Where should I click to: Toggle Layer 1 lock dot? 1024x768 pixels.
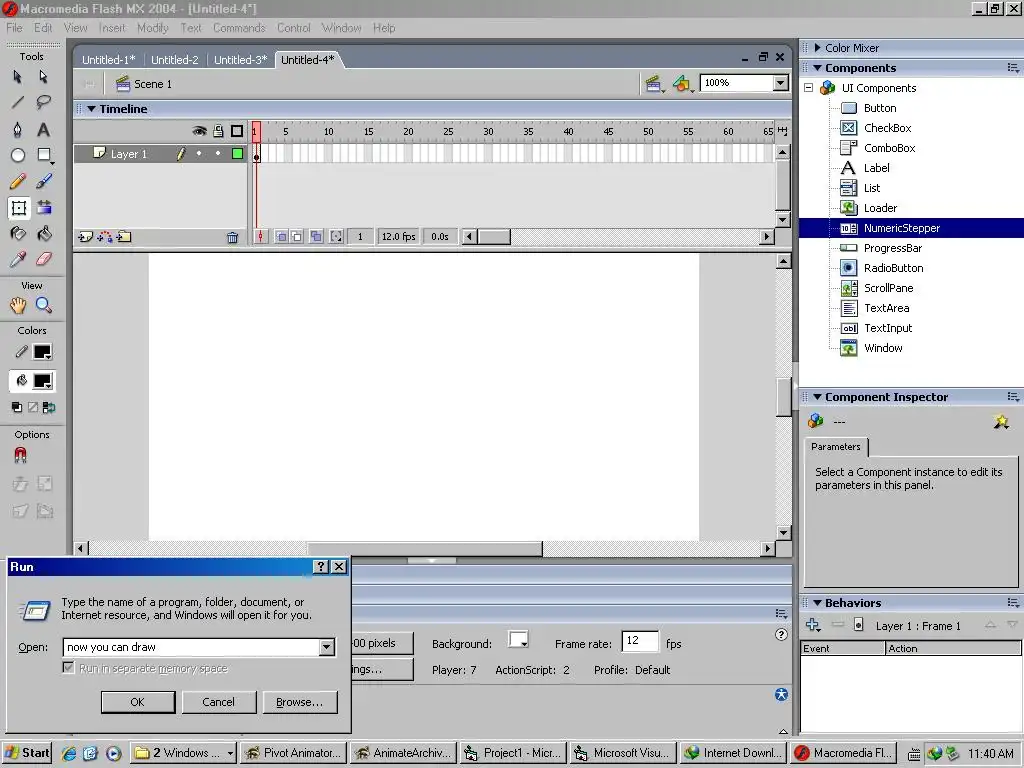coord(218,153)
